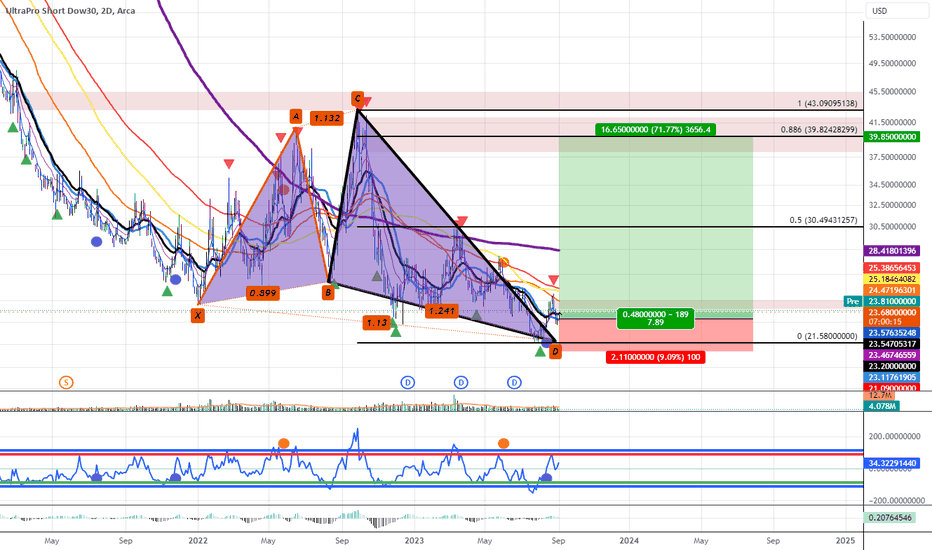Select the green 0.48000000 - 189 position label
This screenshot has width=932, height=550.
pos(656,318)
